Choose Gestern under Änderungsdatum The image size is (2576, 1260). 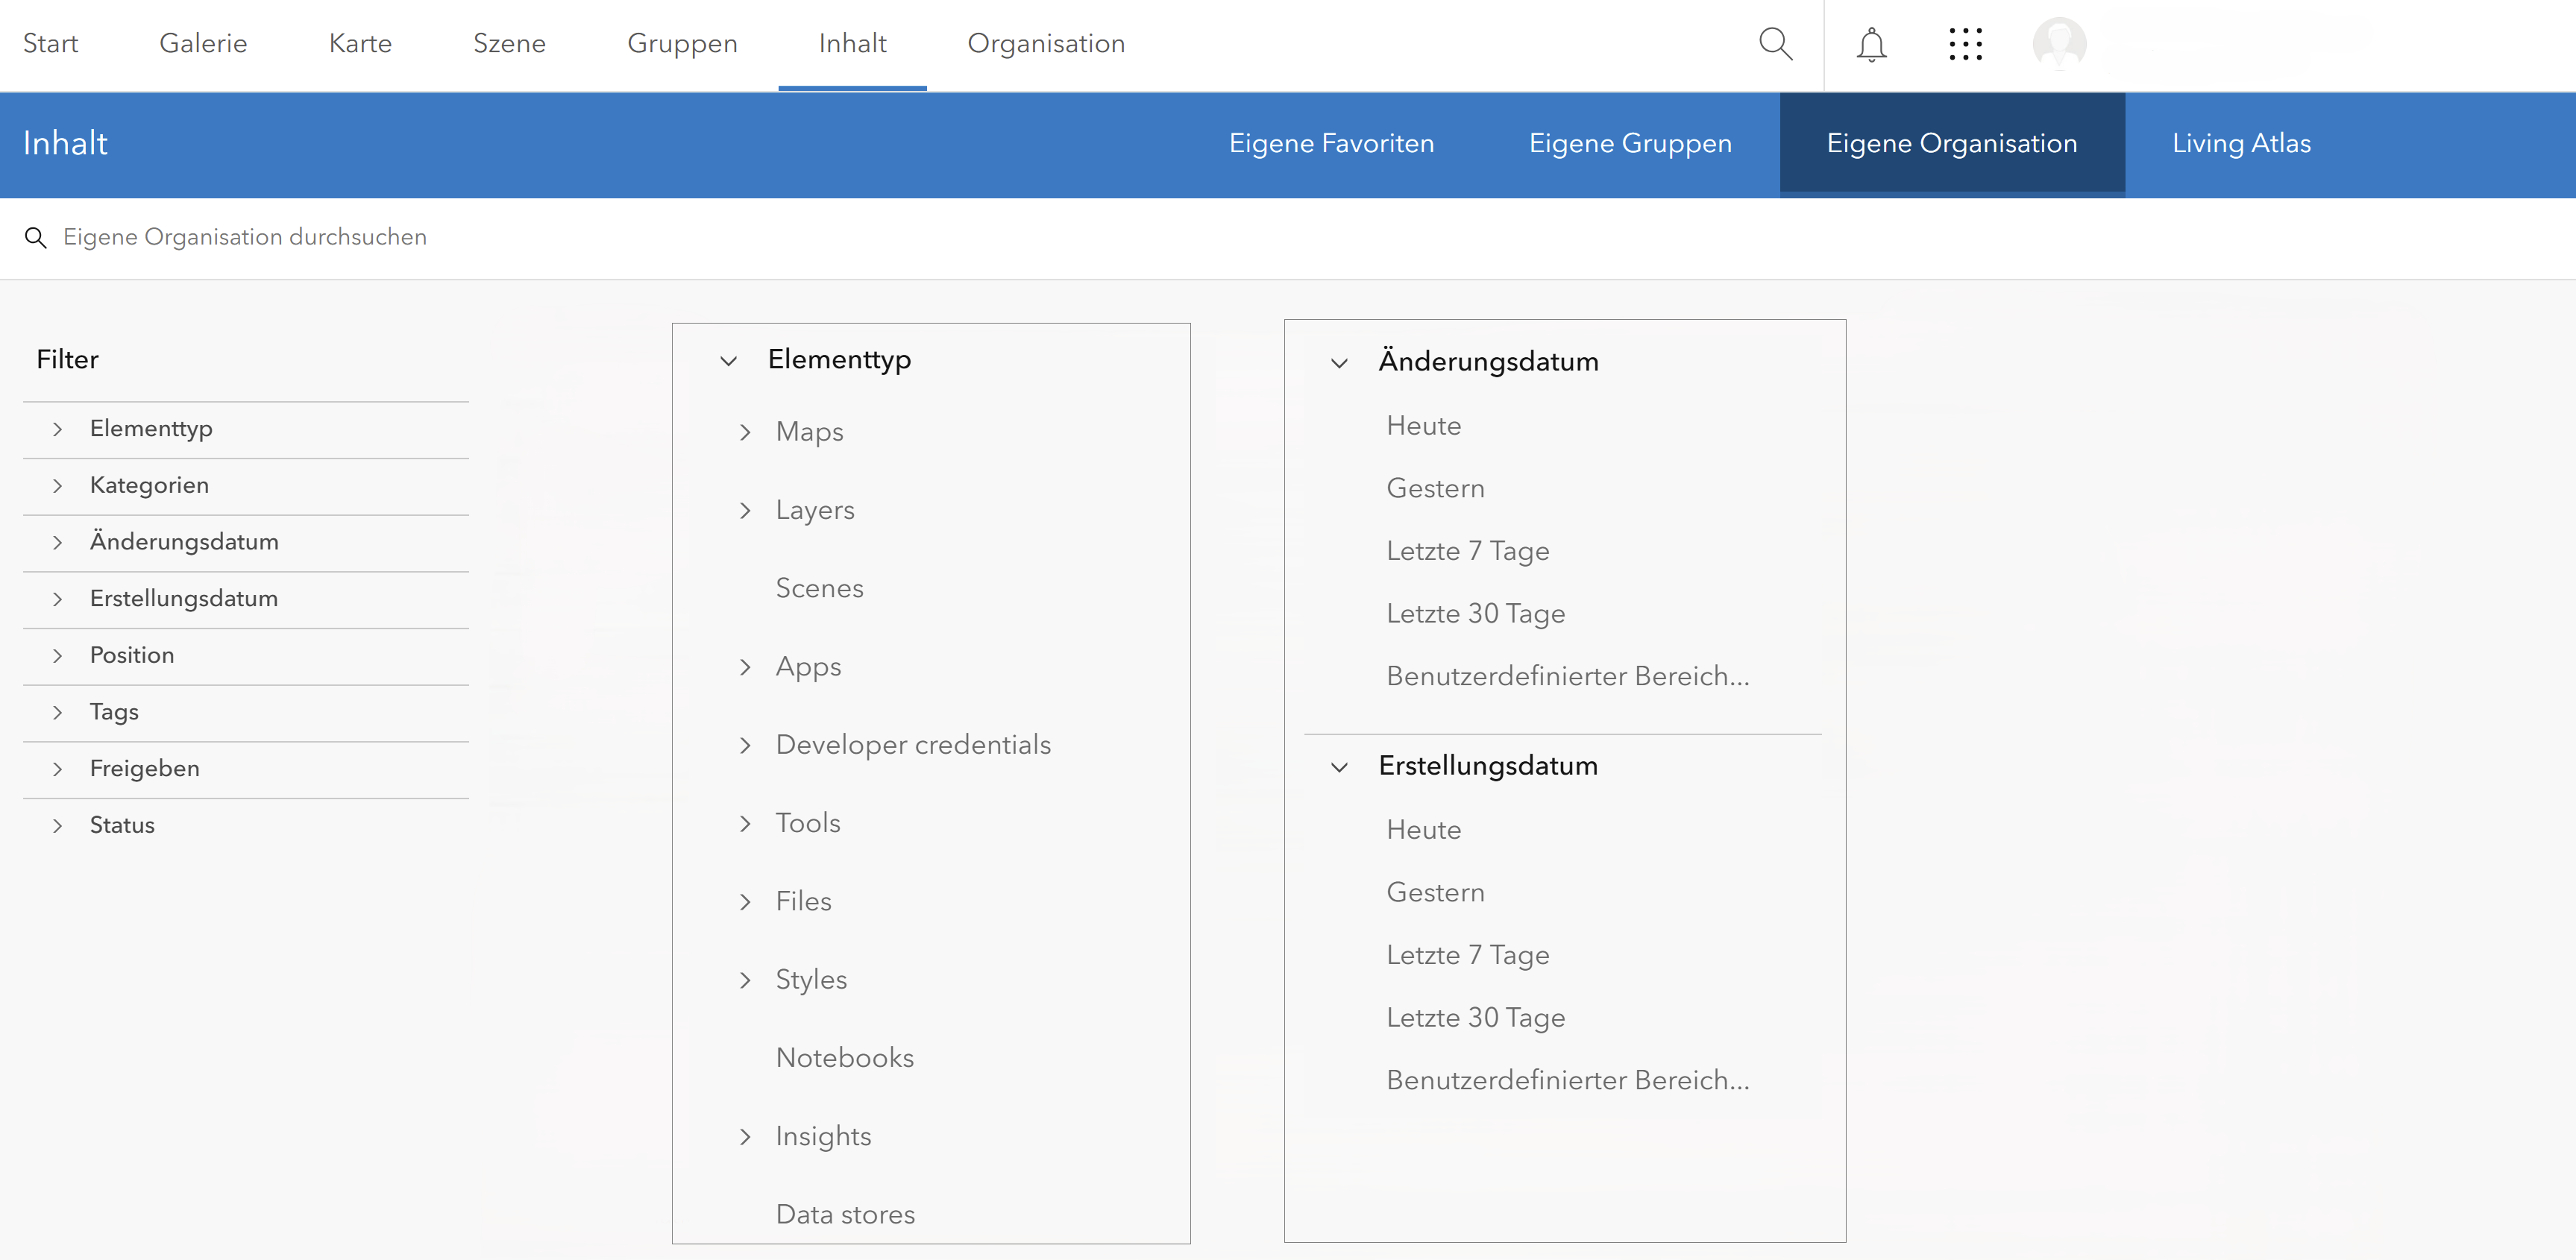pyautogui.click(x=1435, y=489)
